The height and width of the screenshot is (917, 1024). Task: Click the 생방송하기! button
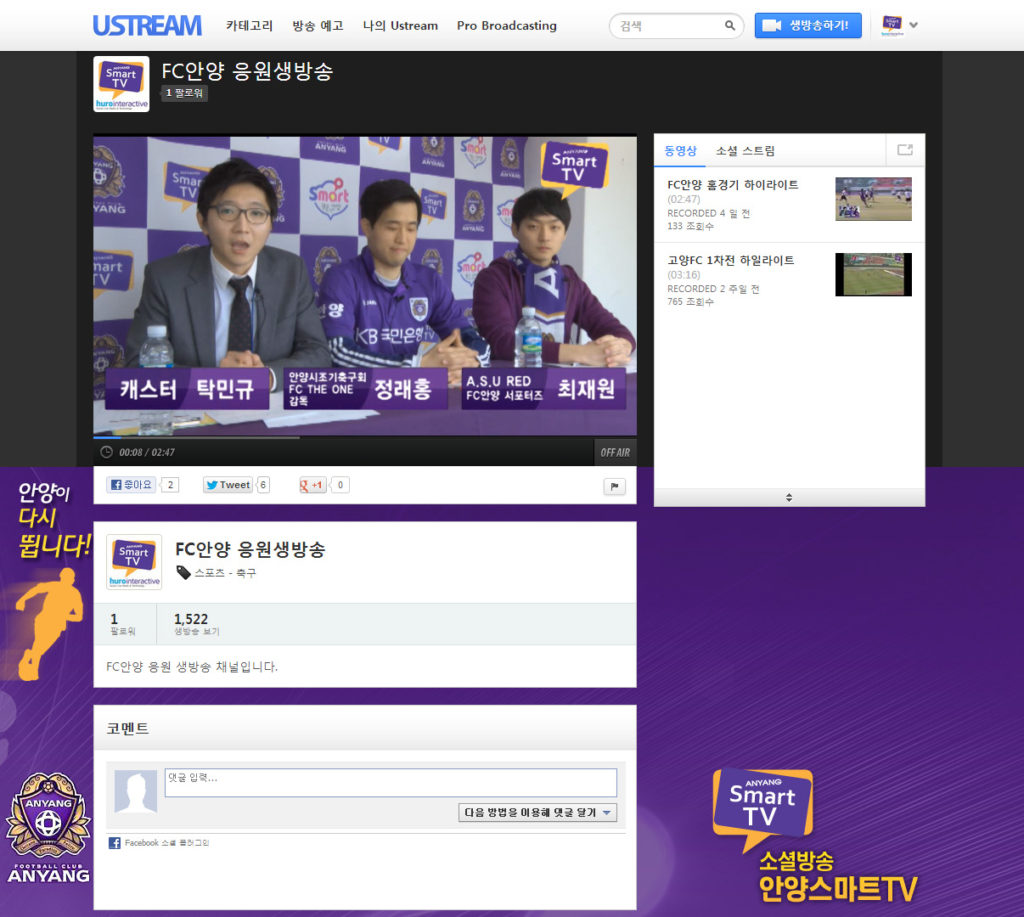(x=807, y=26)
